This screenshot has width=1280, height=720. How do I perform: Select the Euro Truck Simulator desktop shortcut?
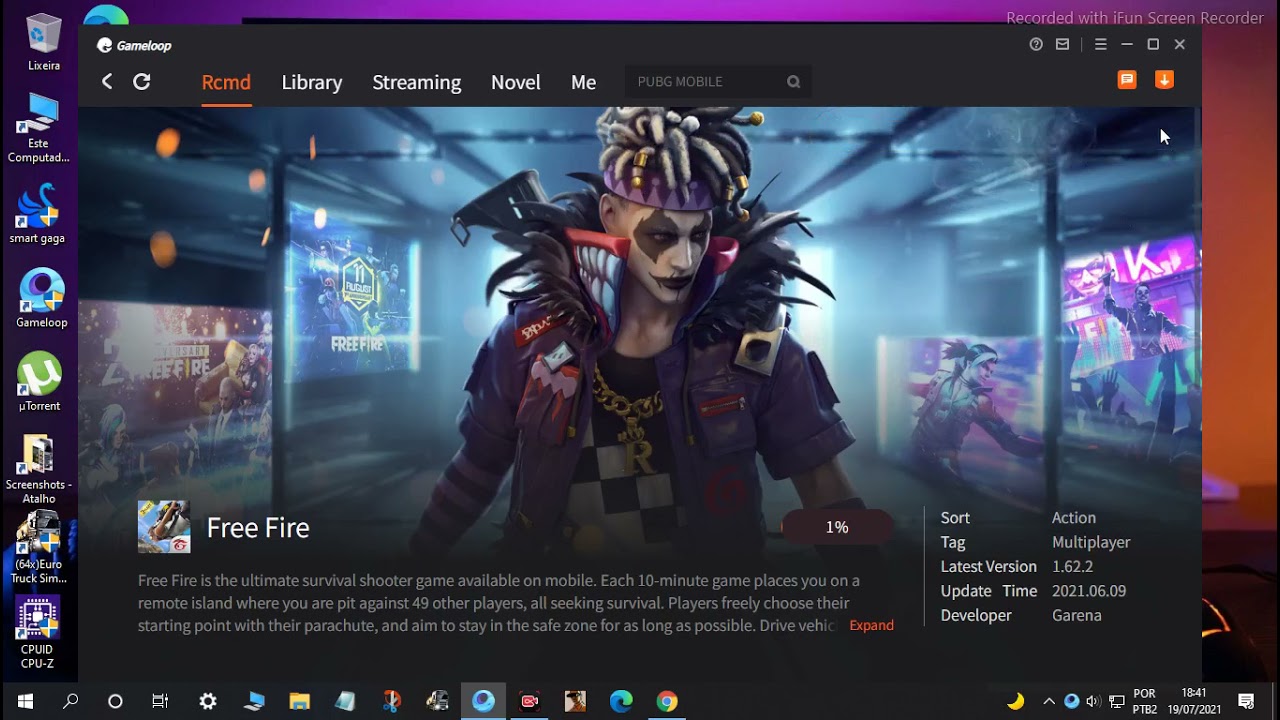pos(39,548)
